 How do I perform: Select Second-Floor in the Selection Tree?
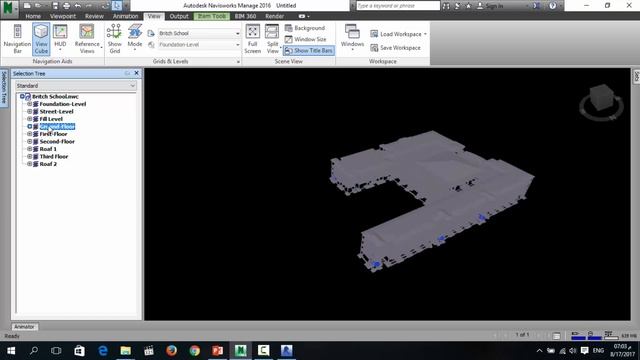tap(57, 141)
